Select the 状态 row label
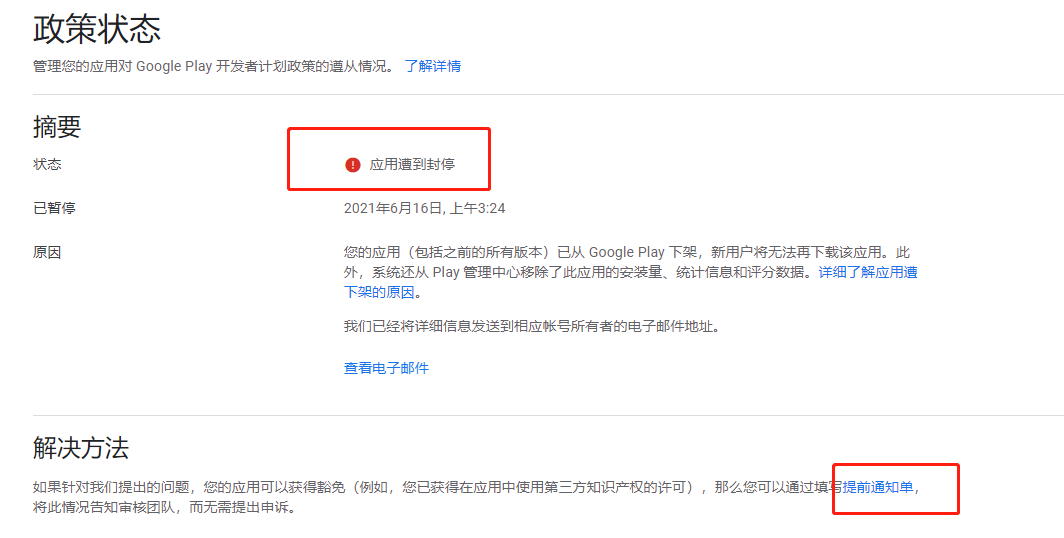Viewport: 1064px width, 538px height. coord(47,164)
